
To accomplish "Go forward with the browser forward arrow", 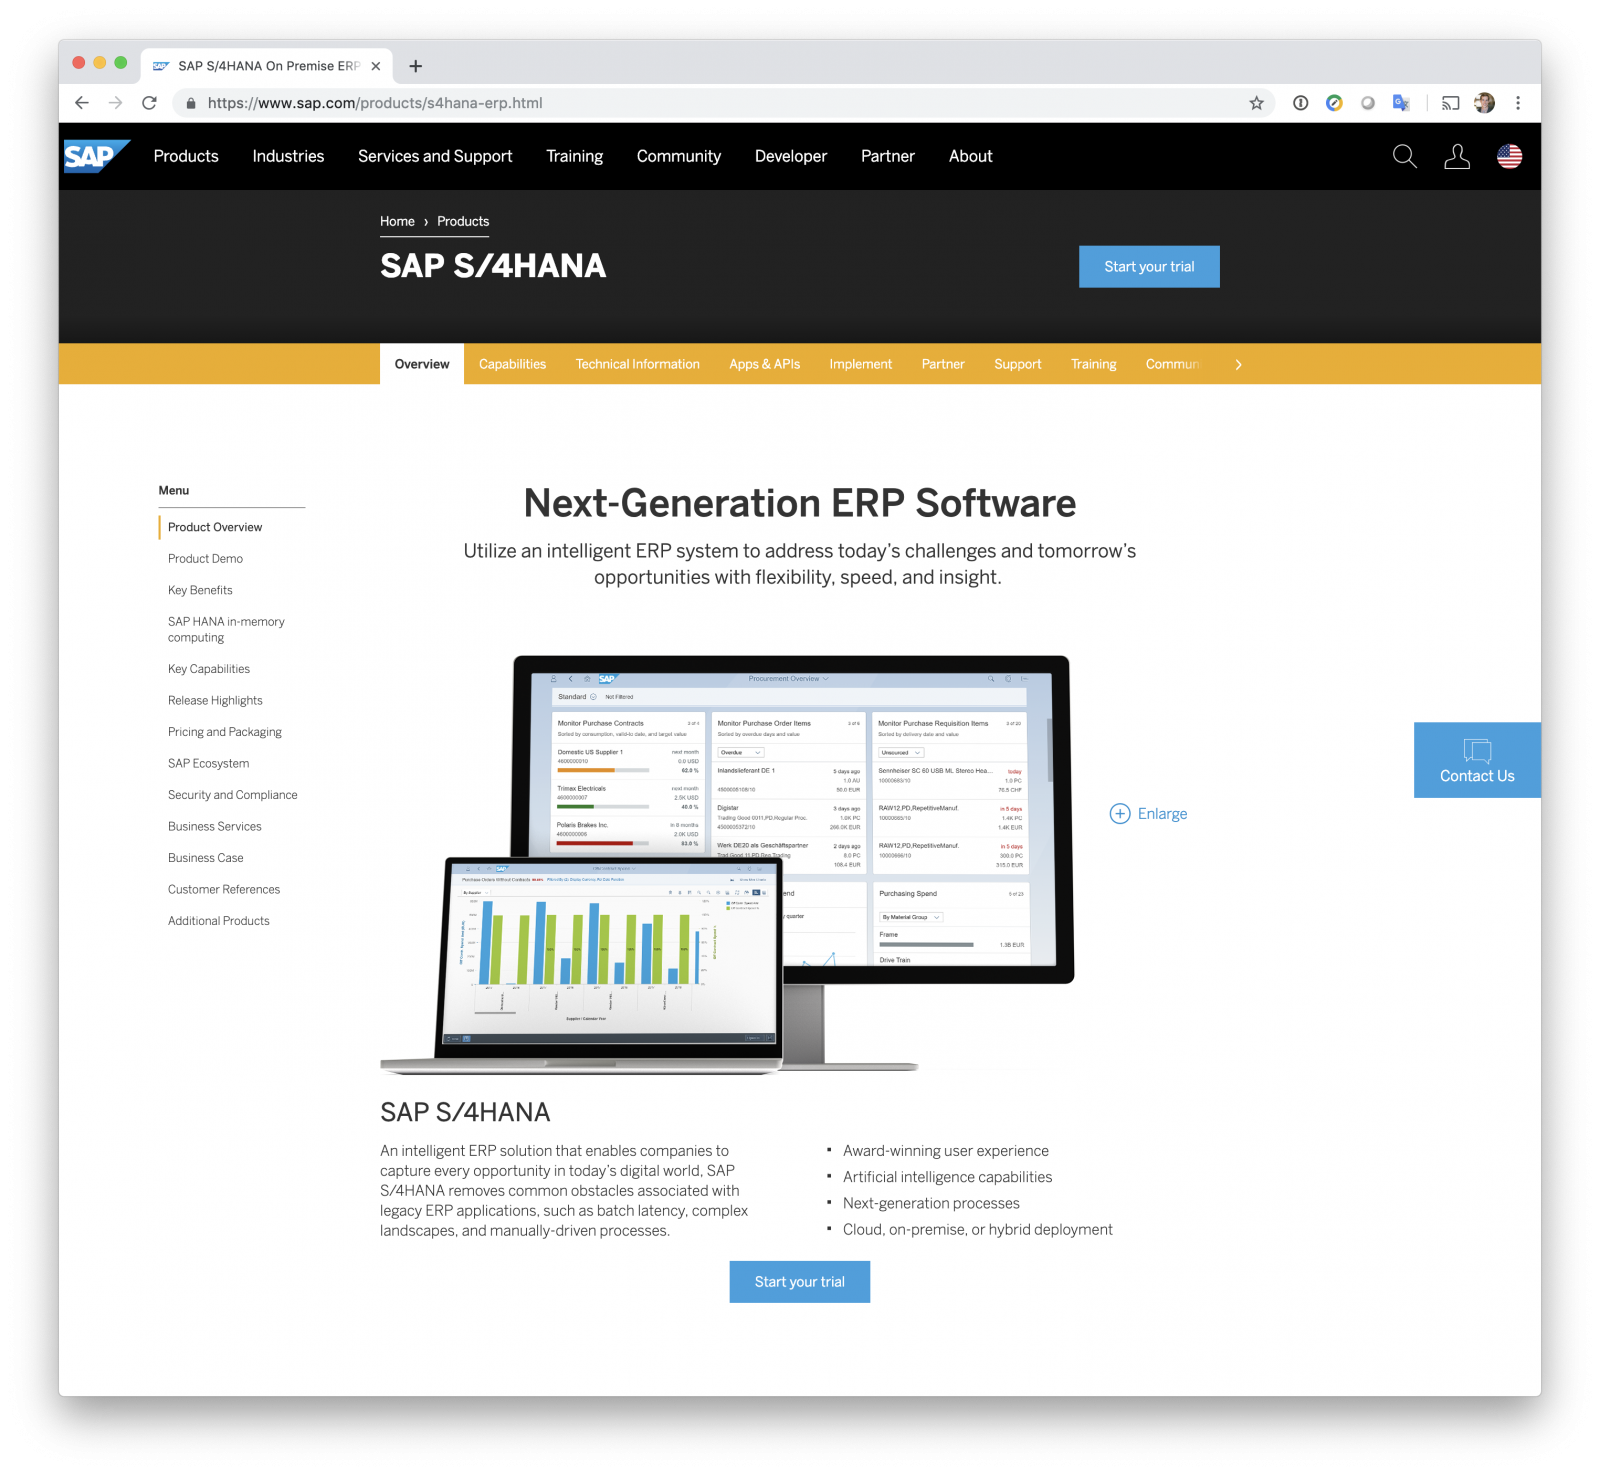I will pyautogui.click(x=116, y=103).
